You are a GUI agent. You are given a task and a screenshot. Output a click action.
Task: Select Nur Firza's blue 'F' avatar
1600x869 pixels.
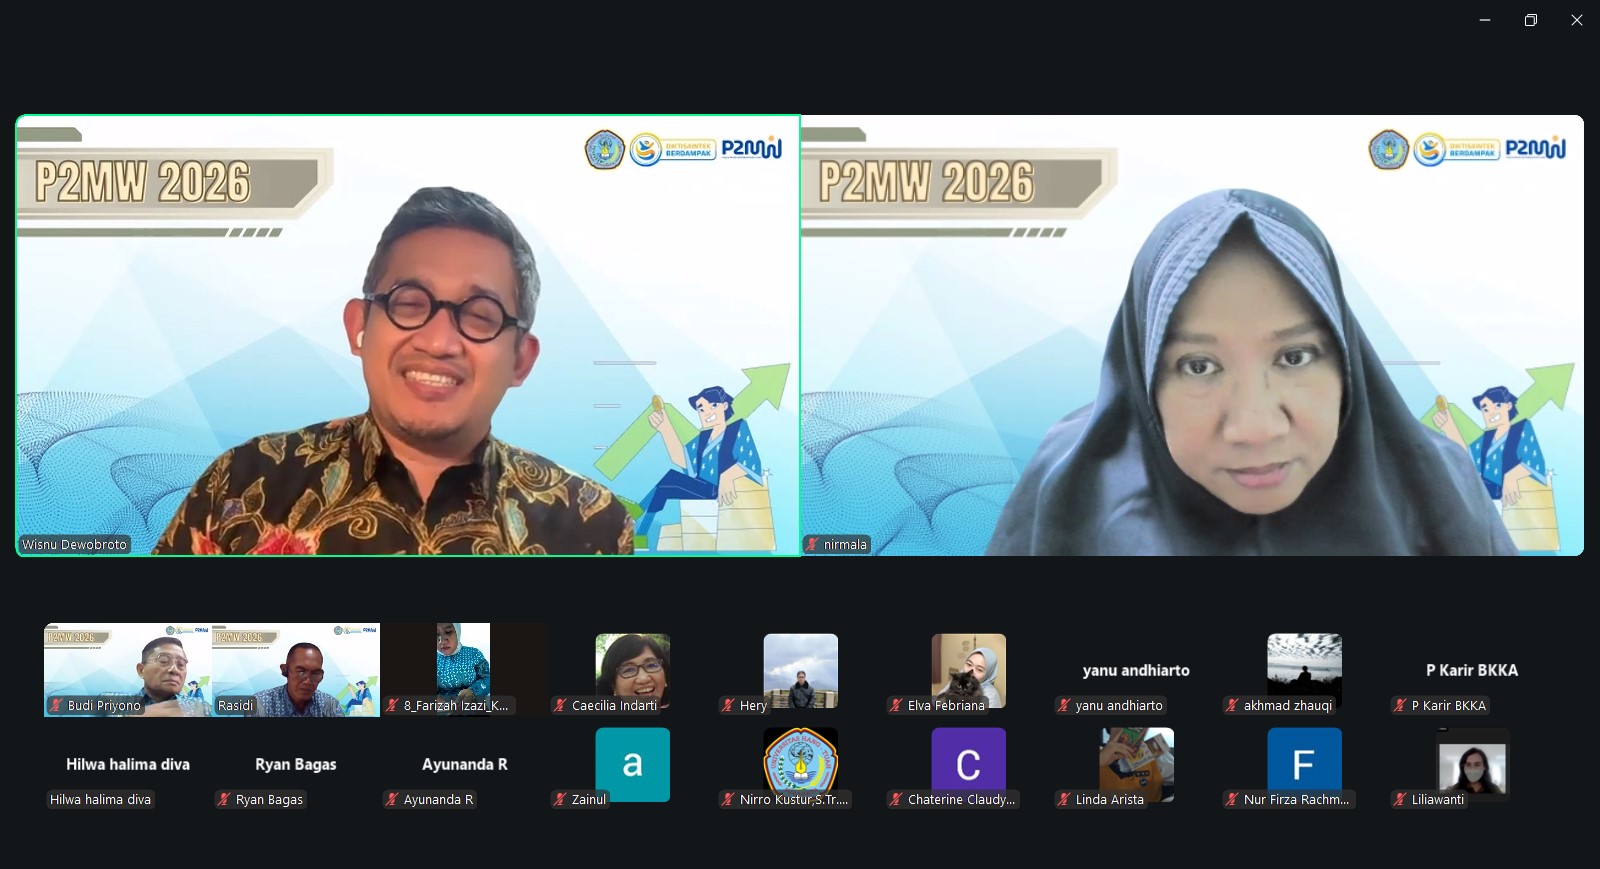[1304, 764]
